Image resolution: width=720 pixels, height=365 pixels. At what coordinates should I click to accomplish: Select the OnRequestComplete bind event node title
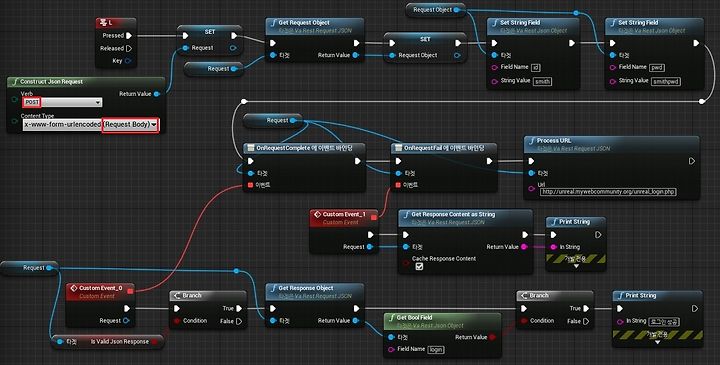click(x=304, y=148)
